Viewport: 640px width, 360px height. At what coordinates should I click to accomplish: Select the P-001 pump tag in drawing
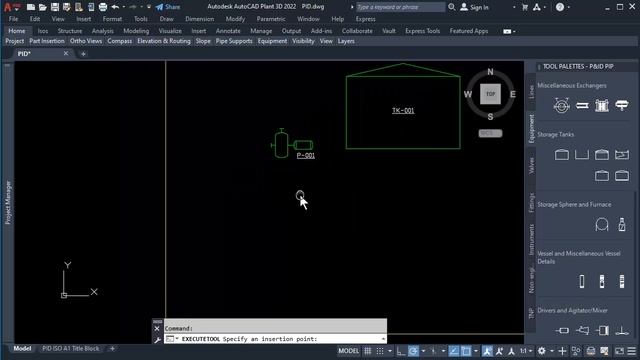(x=306, y=156)
